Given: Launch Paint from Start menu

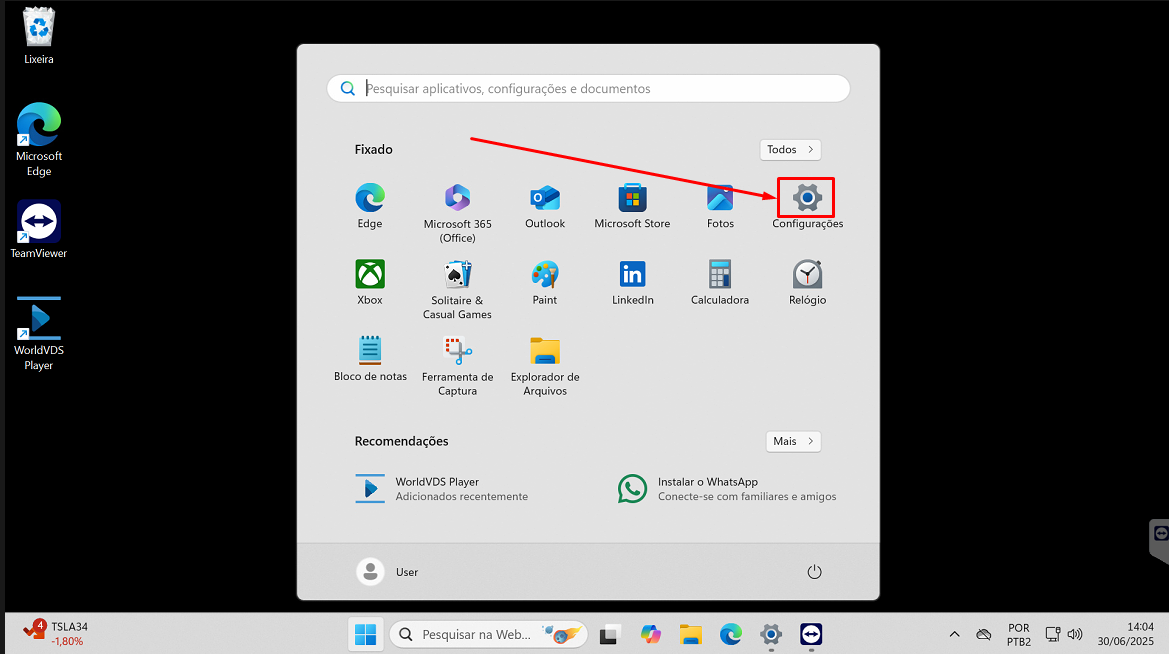Looking at the screenshot, I should pos(545,283).
